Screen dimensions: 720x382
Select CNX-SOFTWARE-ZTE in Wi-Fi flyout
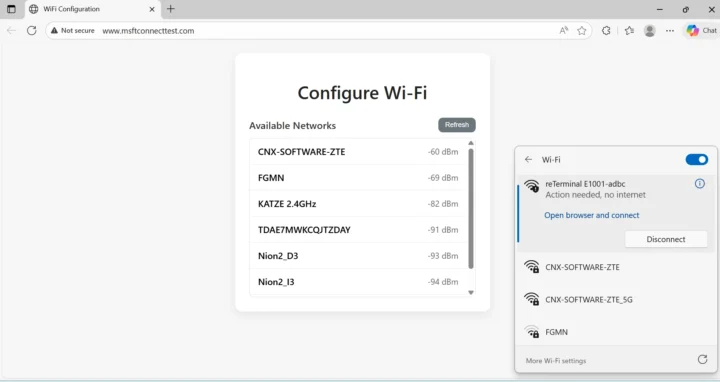[x=615, y=267]
